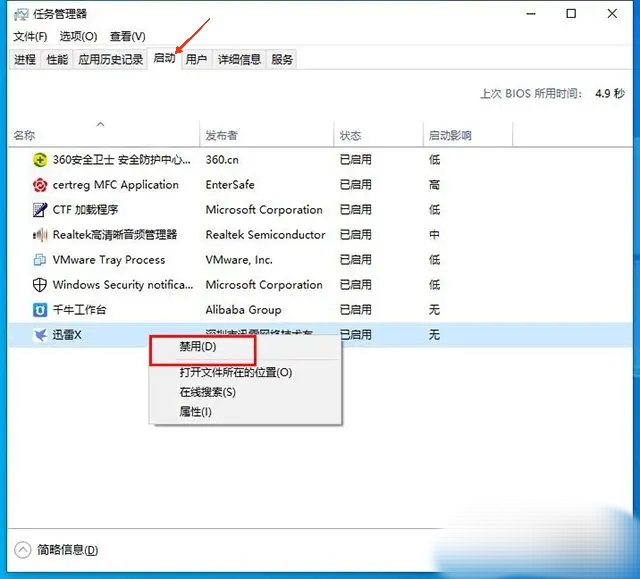Sort by the 启动影响 column header
The height and width of the screenshot is (579, 640).
pyautogui.click(x=468, y=135)
